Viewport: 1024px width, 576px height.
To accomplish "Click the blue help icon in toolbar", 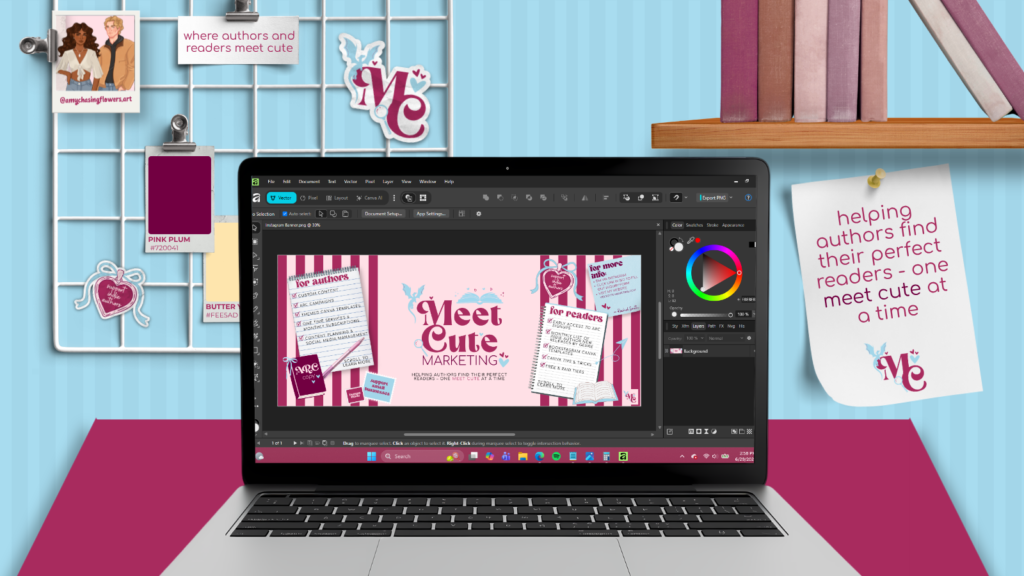I will point(748,198).
